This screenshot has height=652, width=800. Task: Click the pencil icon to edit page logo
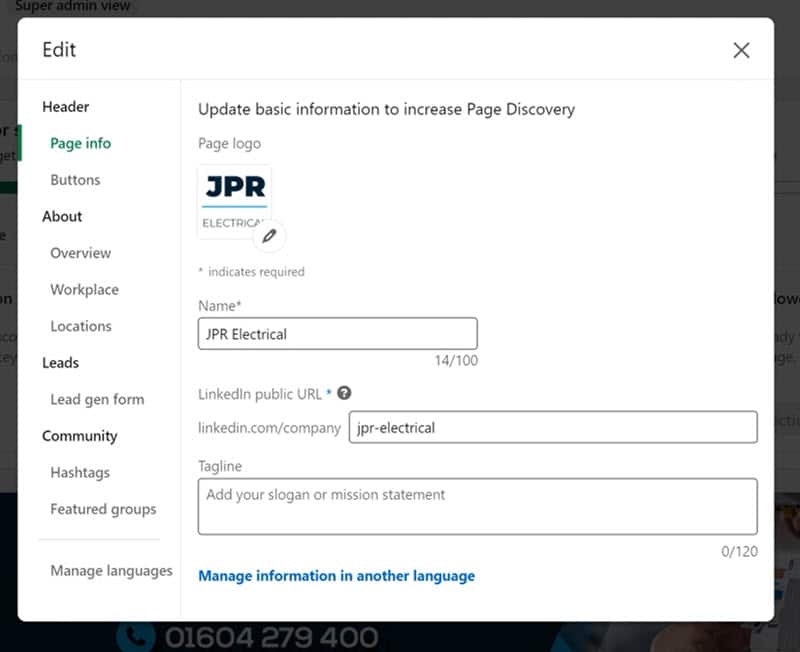(x=269, y=236)
